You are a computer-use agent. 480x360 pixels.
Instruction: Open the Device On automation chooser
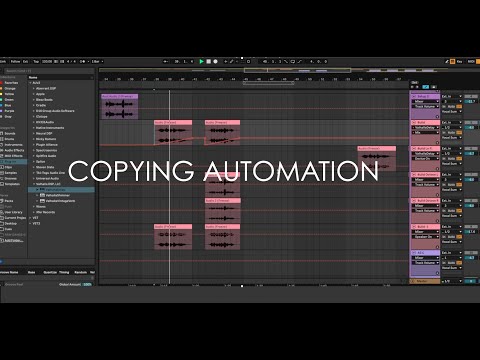coord(426,159)
